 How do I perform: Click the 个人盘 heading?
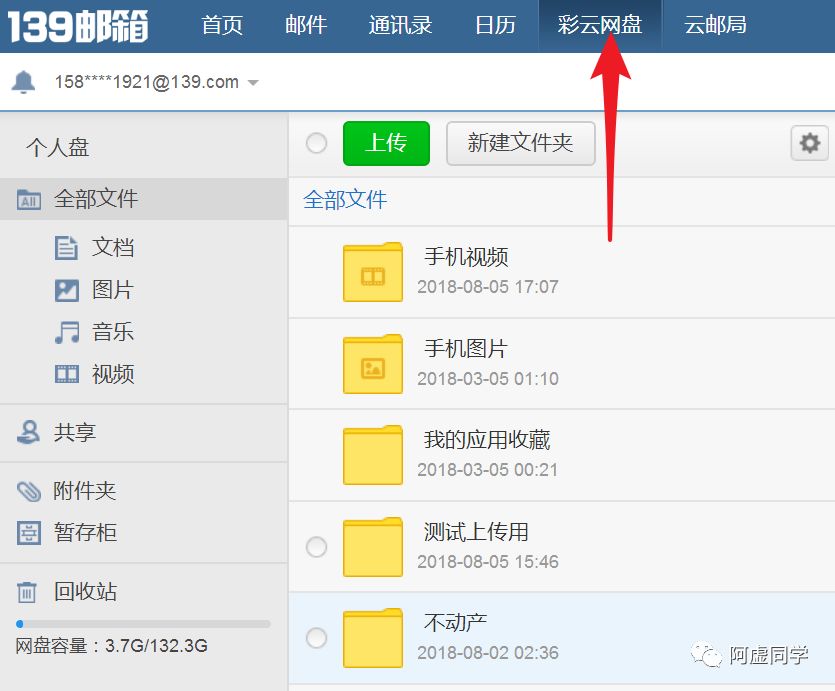coord(58,147)
